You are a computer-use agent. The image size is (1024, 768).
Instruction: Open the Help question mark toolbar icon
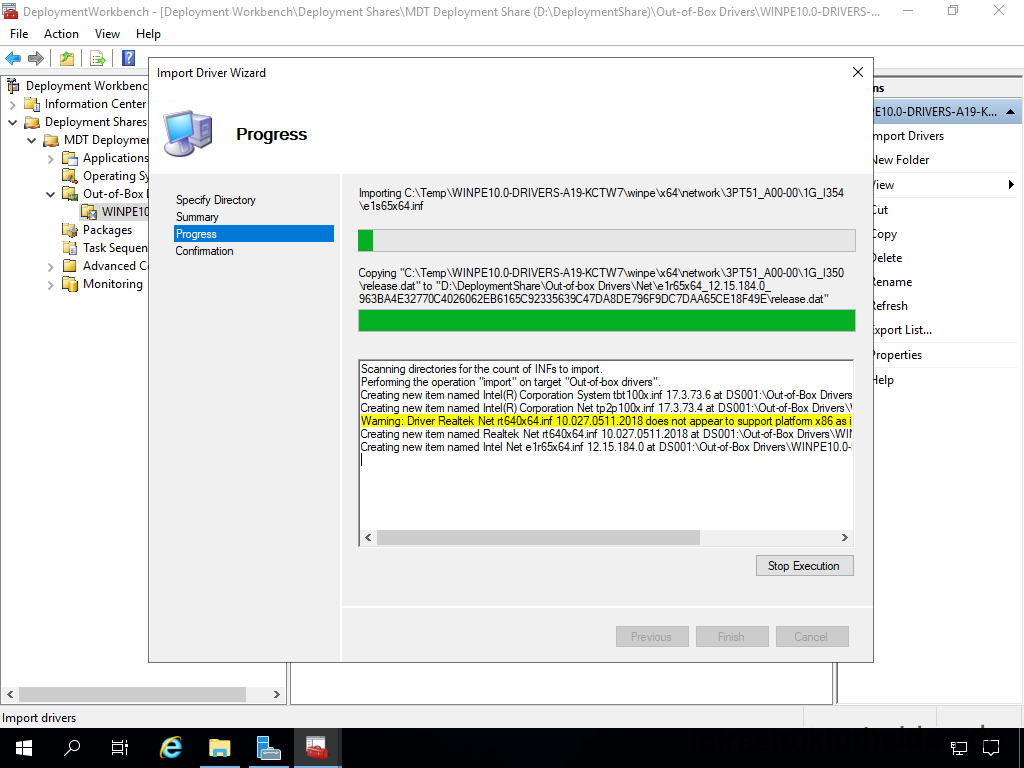129,58
